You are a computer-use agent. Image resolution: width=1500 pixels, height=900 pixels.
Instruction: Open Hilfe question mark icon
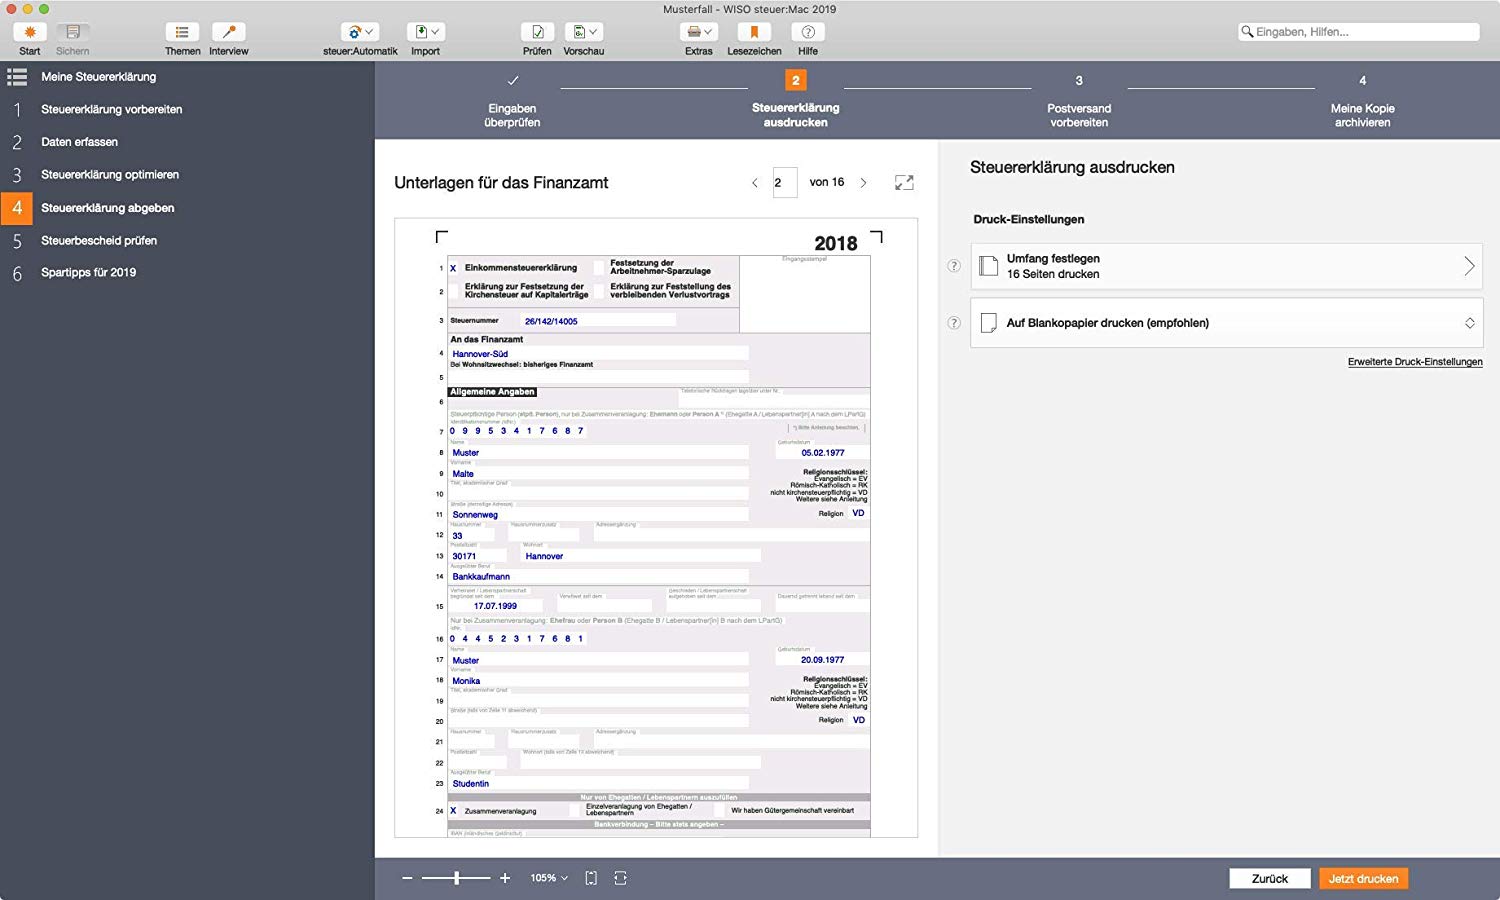tap(808, 32)
